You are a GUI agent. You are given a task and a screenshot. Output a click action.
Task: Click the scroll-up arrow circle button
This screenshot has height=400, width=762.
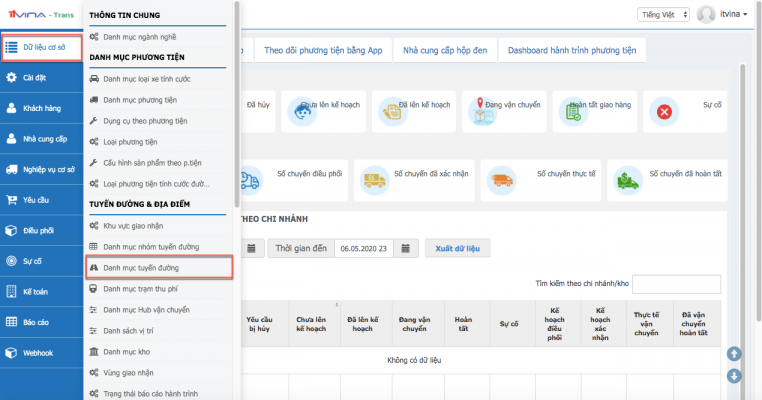point(734,354)
